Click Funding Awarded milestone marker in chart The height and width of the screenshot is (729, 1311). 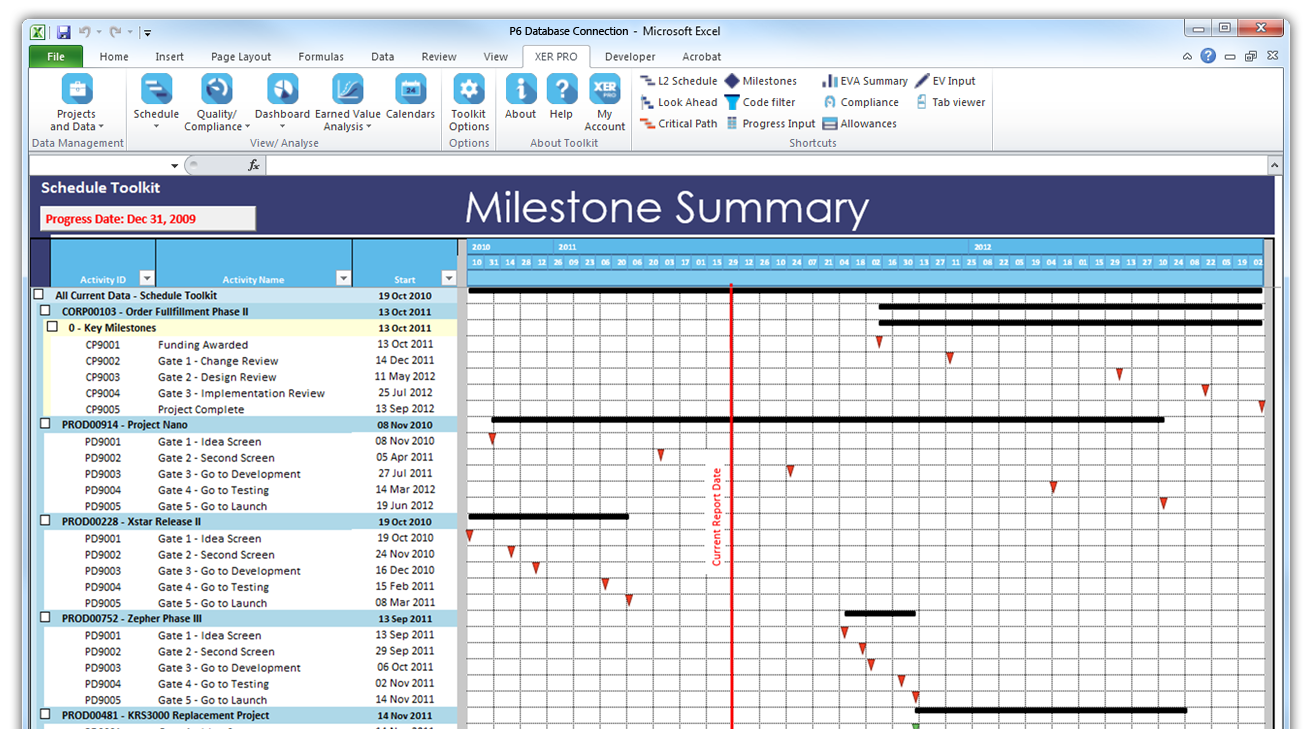pos(879,342)
